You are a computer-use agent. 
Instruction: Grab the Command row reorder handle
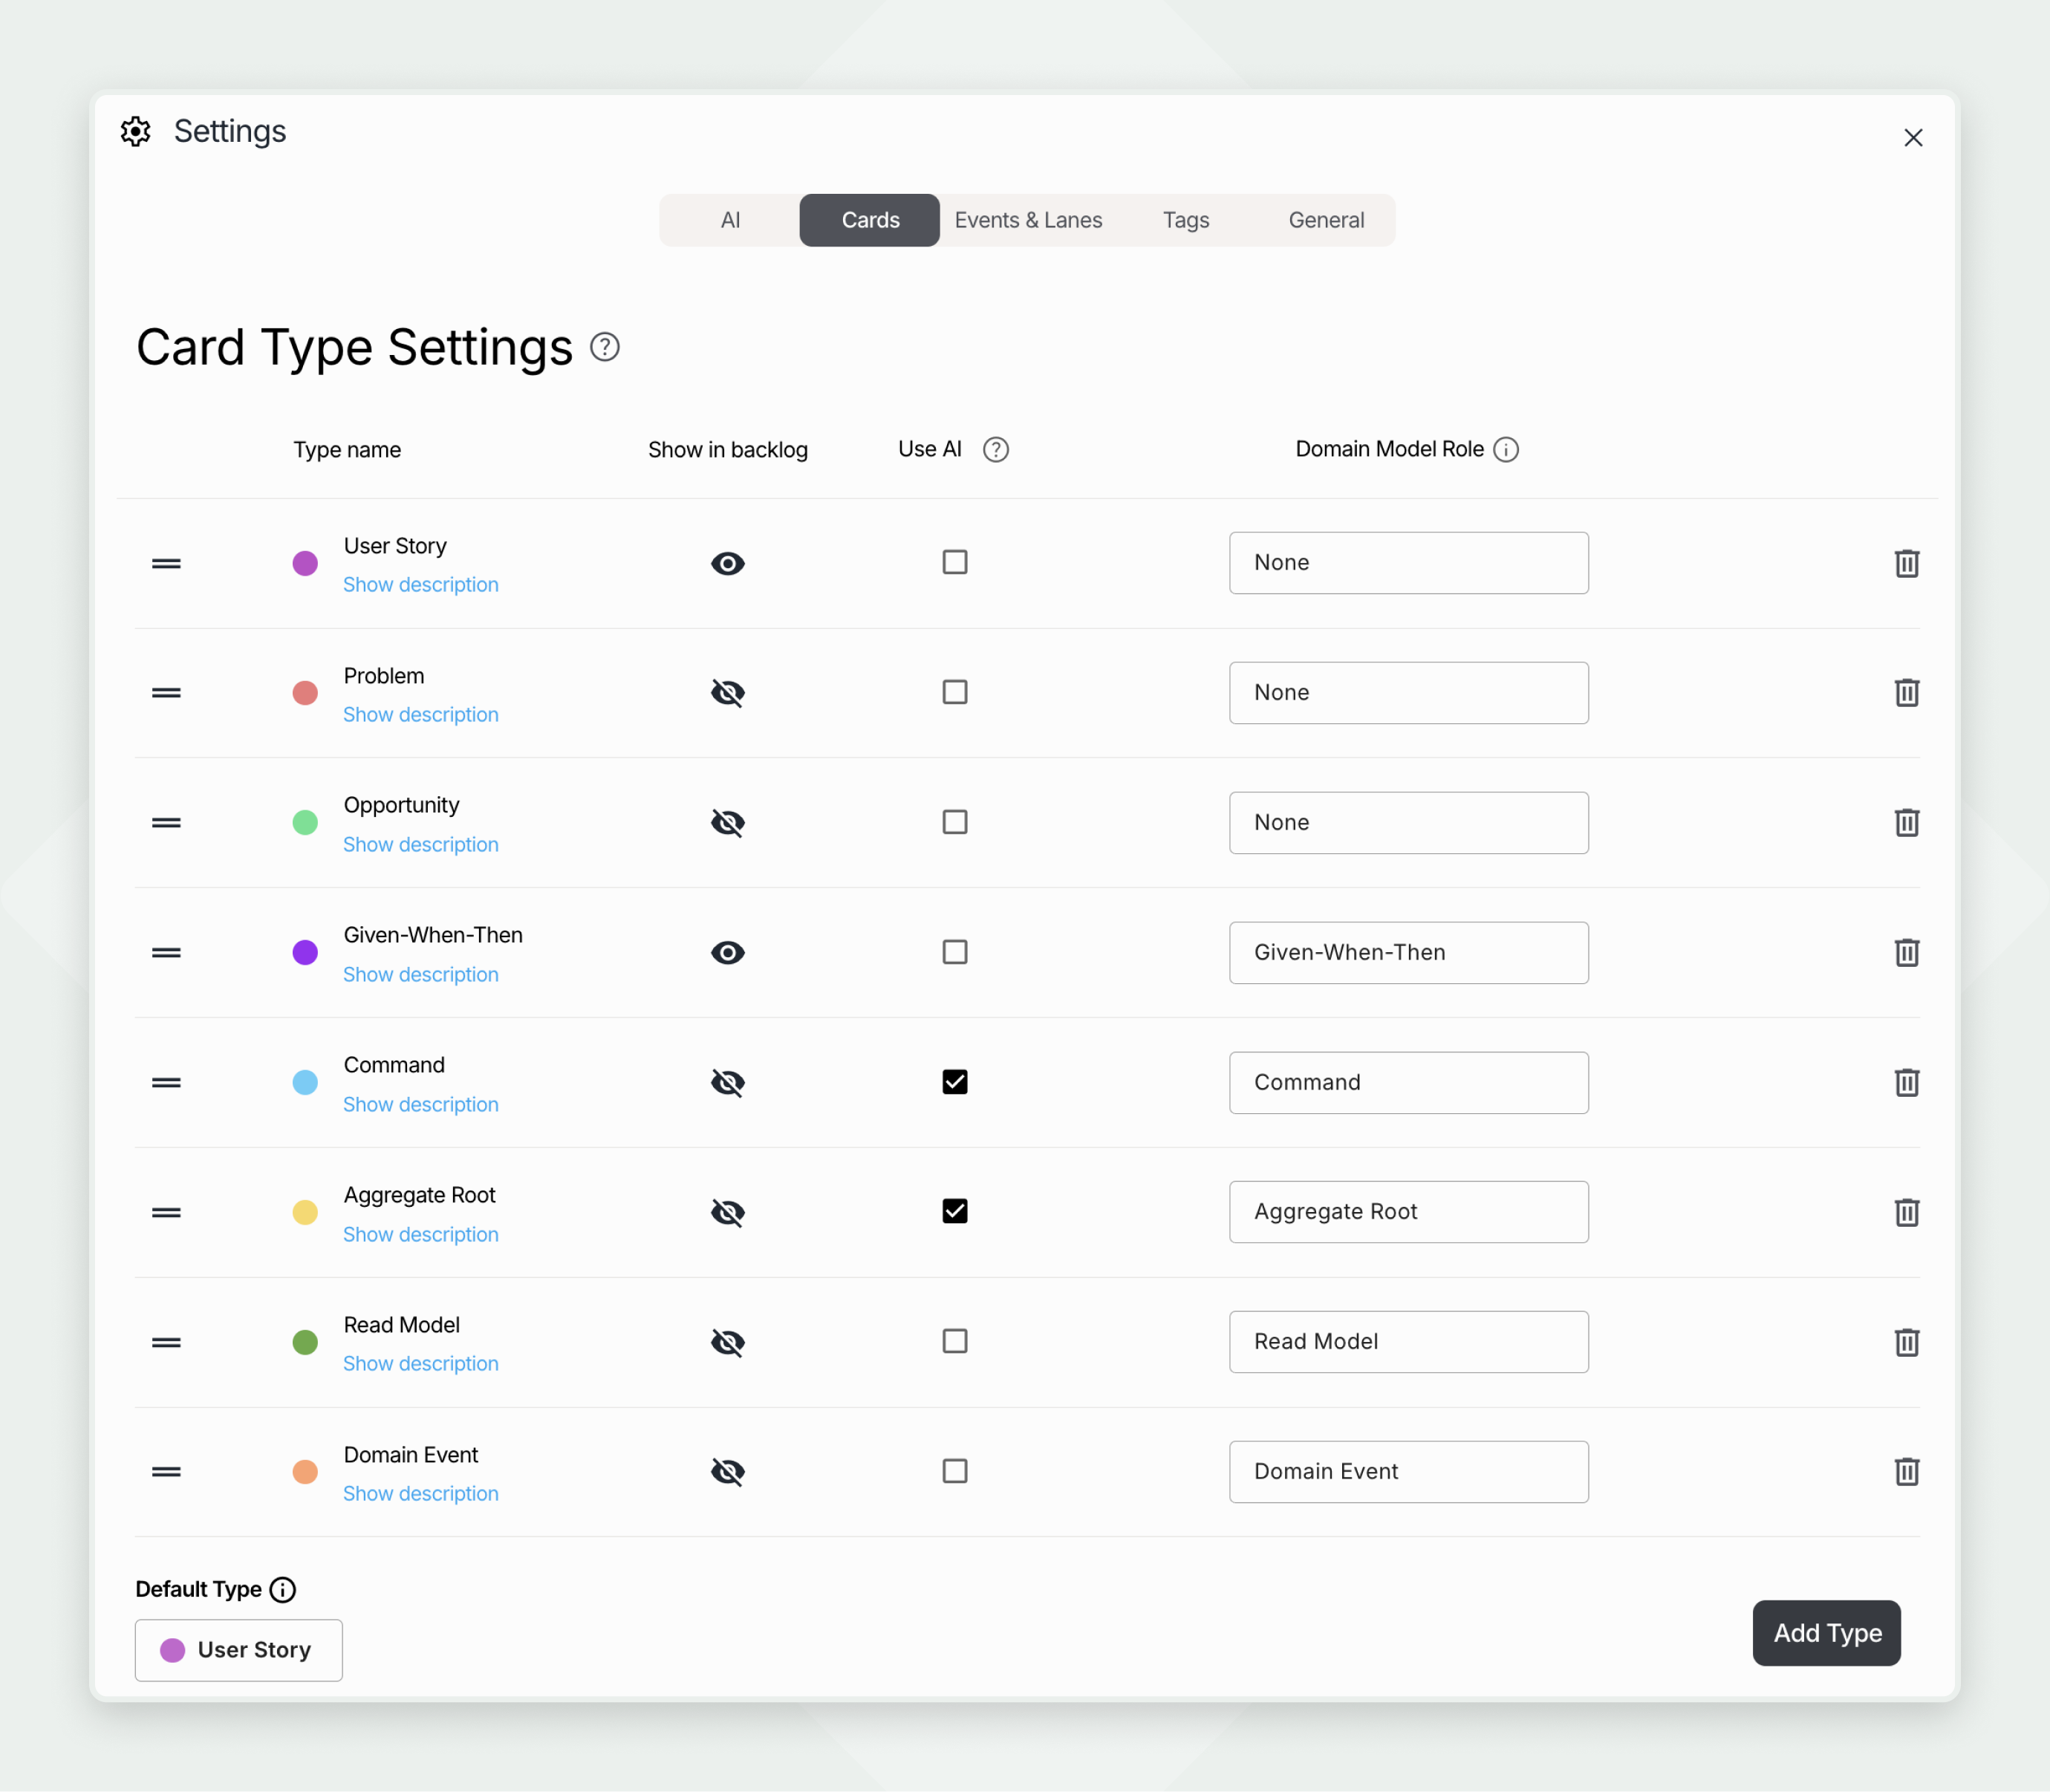pyautogui.click(x=166, y=1082)
